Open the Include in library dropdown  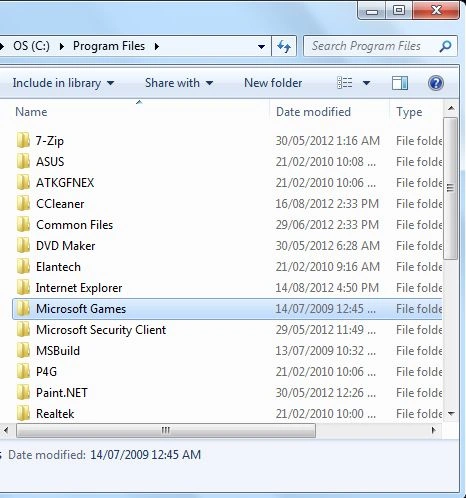[63, 83]
